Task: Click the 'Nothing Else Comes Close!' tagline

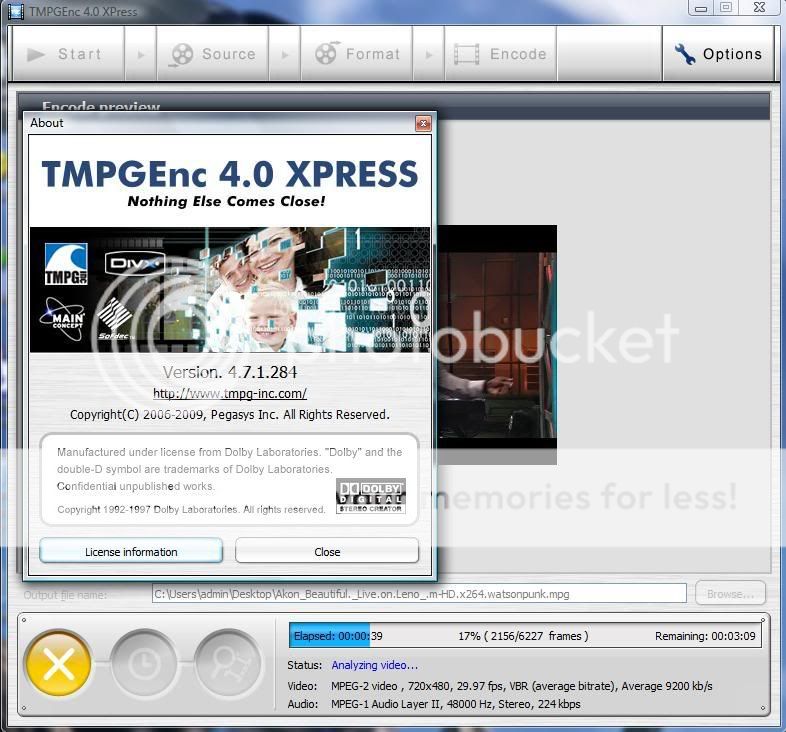Action: coord(227,201)
